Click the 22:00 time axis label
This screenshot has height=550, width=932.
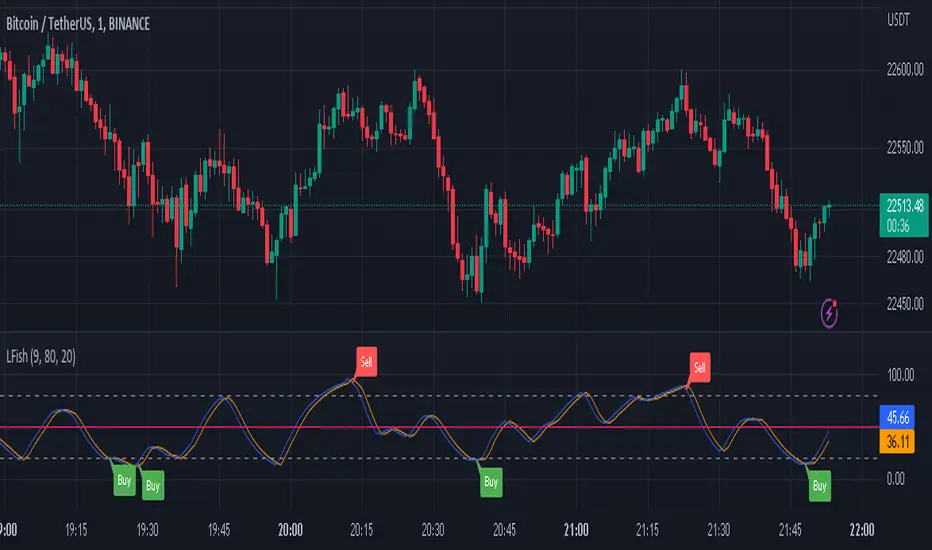coord(862,529)
